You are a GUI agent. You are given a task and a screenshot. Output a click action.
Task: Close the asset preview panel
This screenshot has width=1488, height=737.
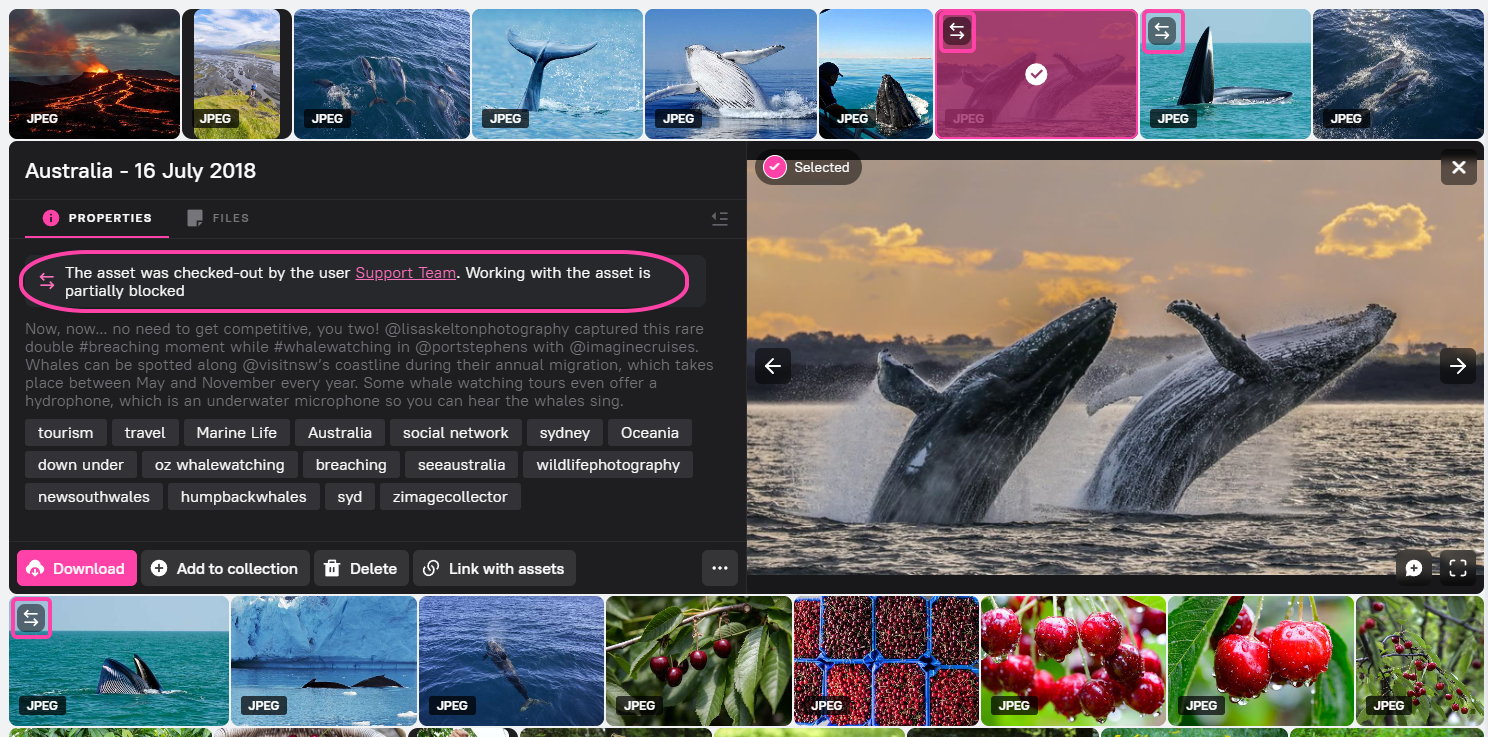(1458, 167)
